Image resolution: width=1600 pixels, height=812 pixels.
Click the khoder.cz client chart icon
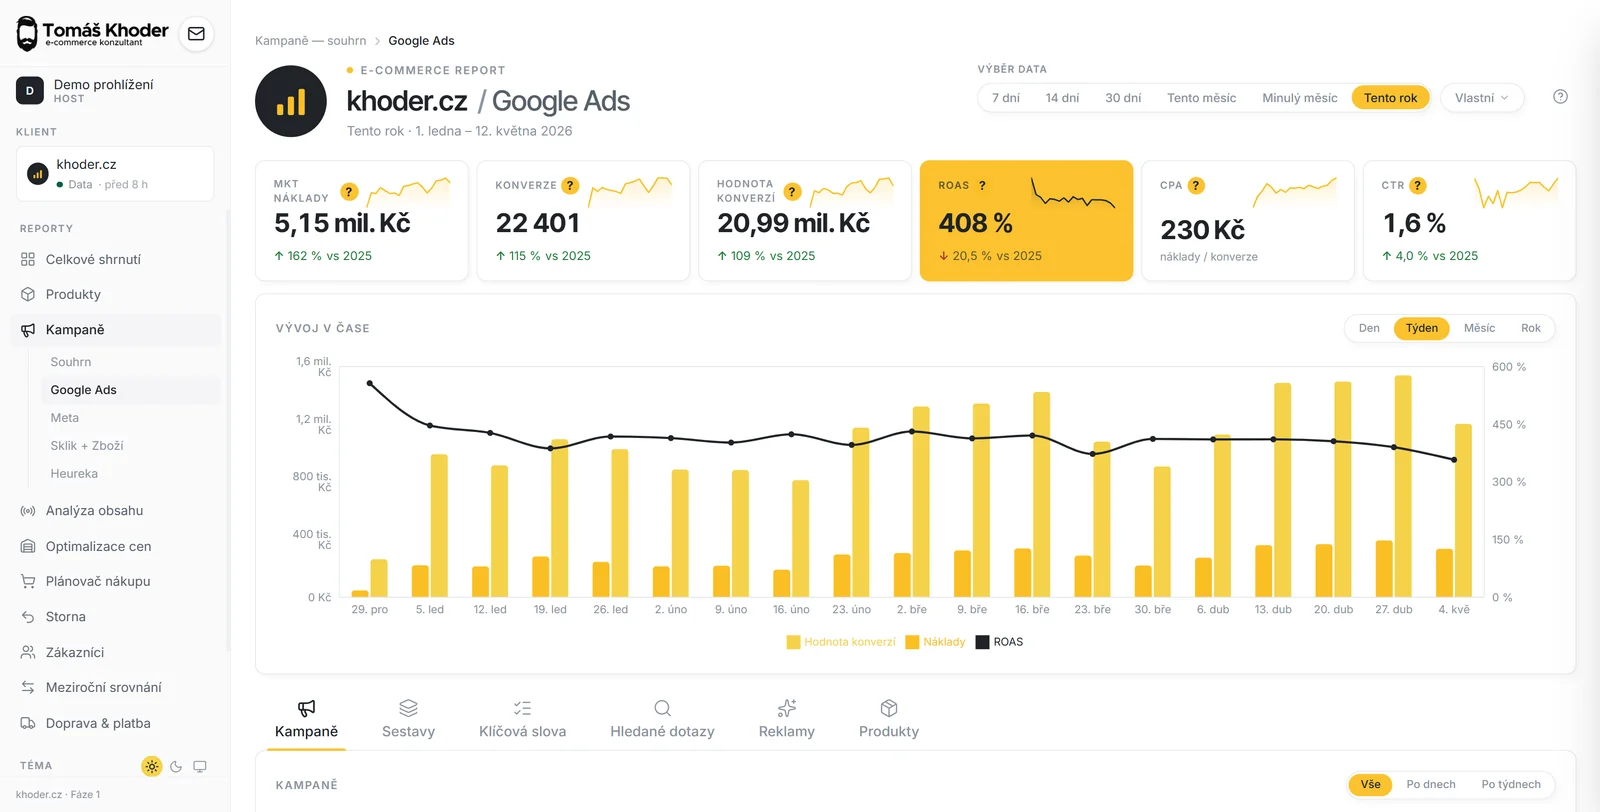click(38, 173)
